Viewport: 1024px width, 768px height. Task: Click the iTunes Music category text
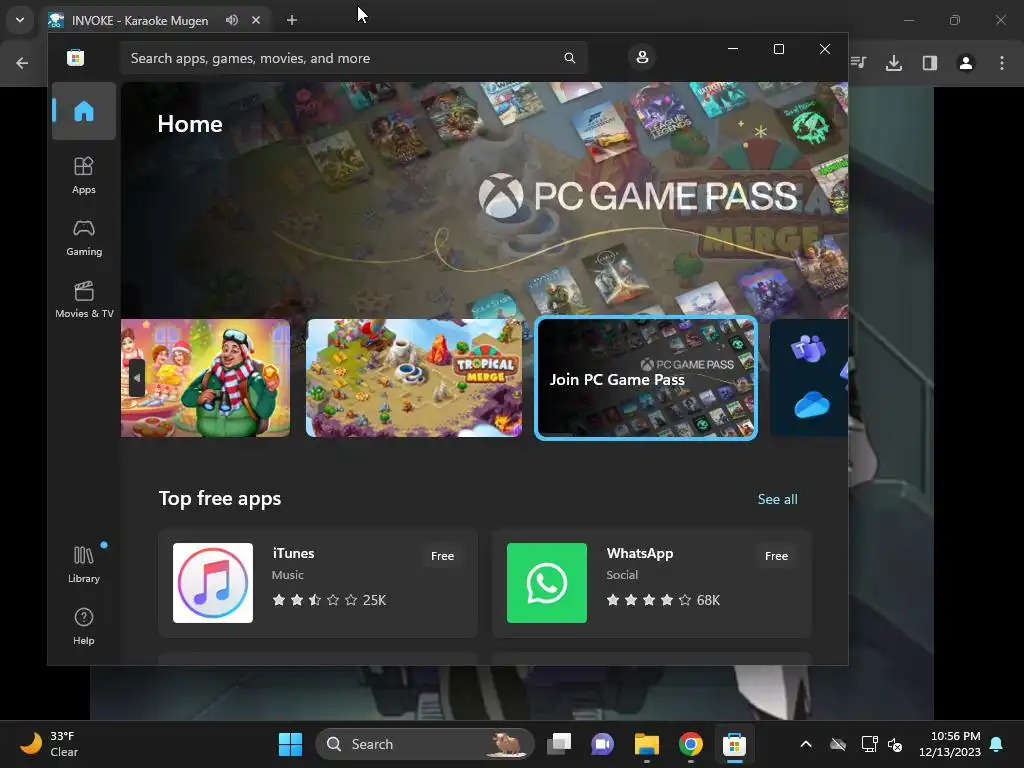[287, 575]
